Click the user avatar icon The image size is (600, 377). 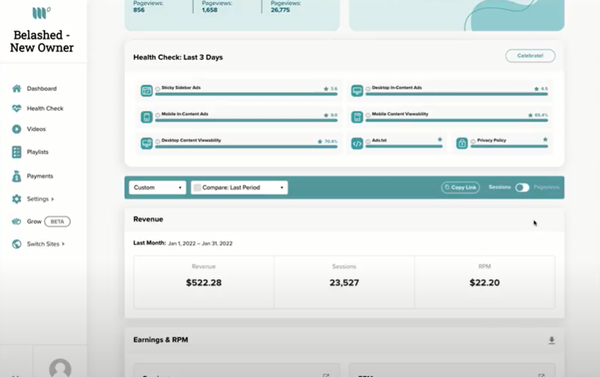tap(60, 368)
